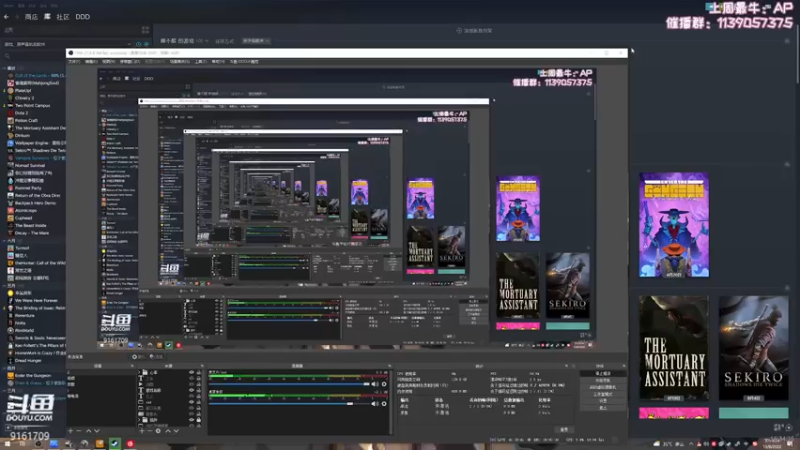Lock the first folder source in OBS
This screenshot has height=450, width=800.
(198, 372)
